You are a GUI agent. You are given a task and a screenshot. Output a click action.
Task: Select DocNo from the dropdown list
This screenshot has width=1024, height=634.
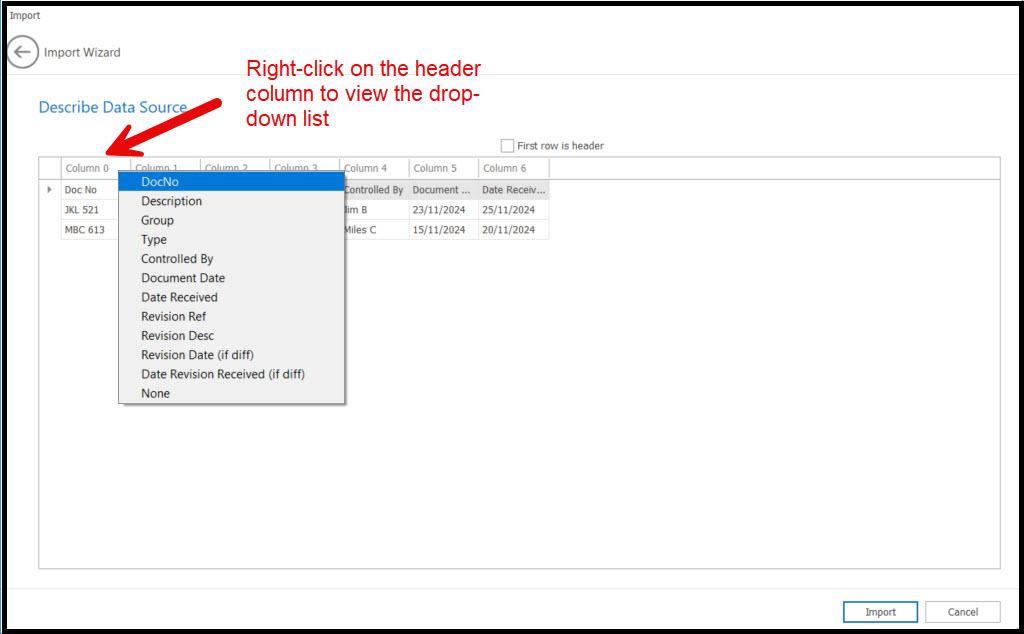point(160,182)
